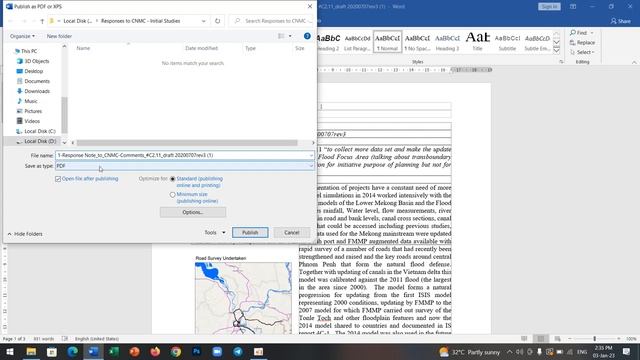Screen dimensions: 640x360
Task: Expand address bar path dropdown
Action: [203, 21]
